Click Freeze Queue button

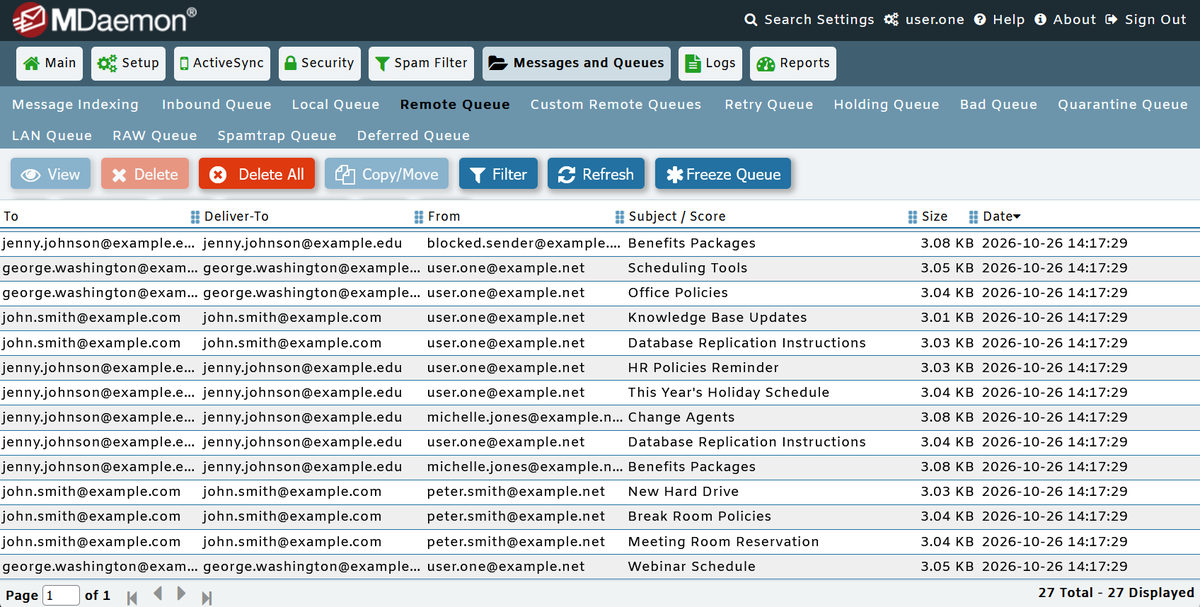723,174
